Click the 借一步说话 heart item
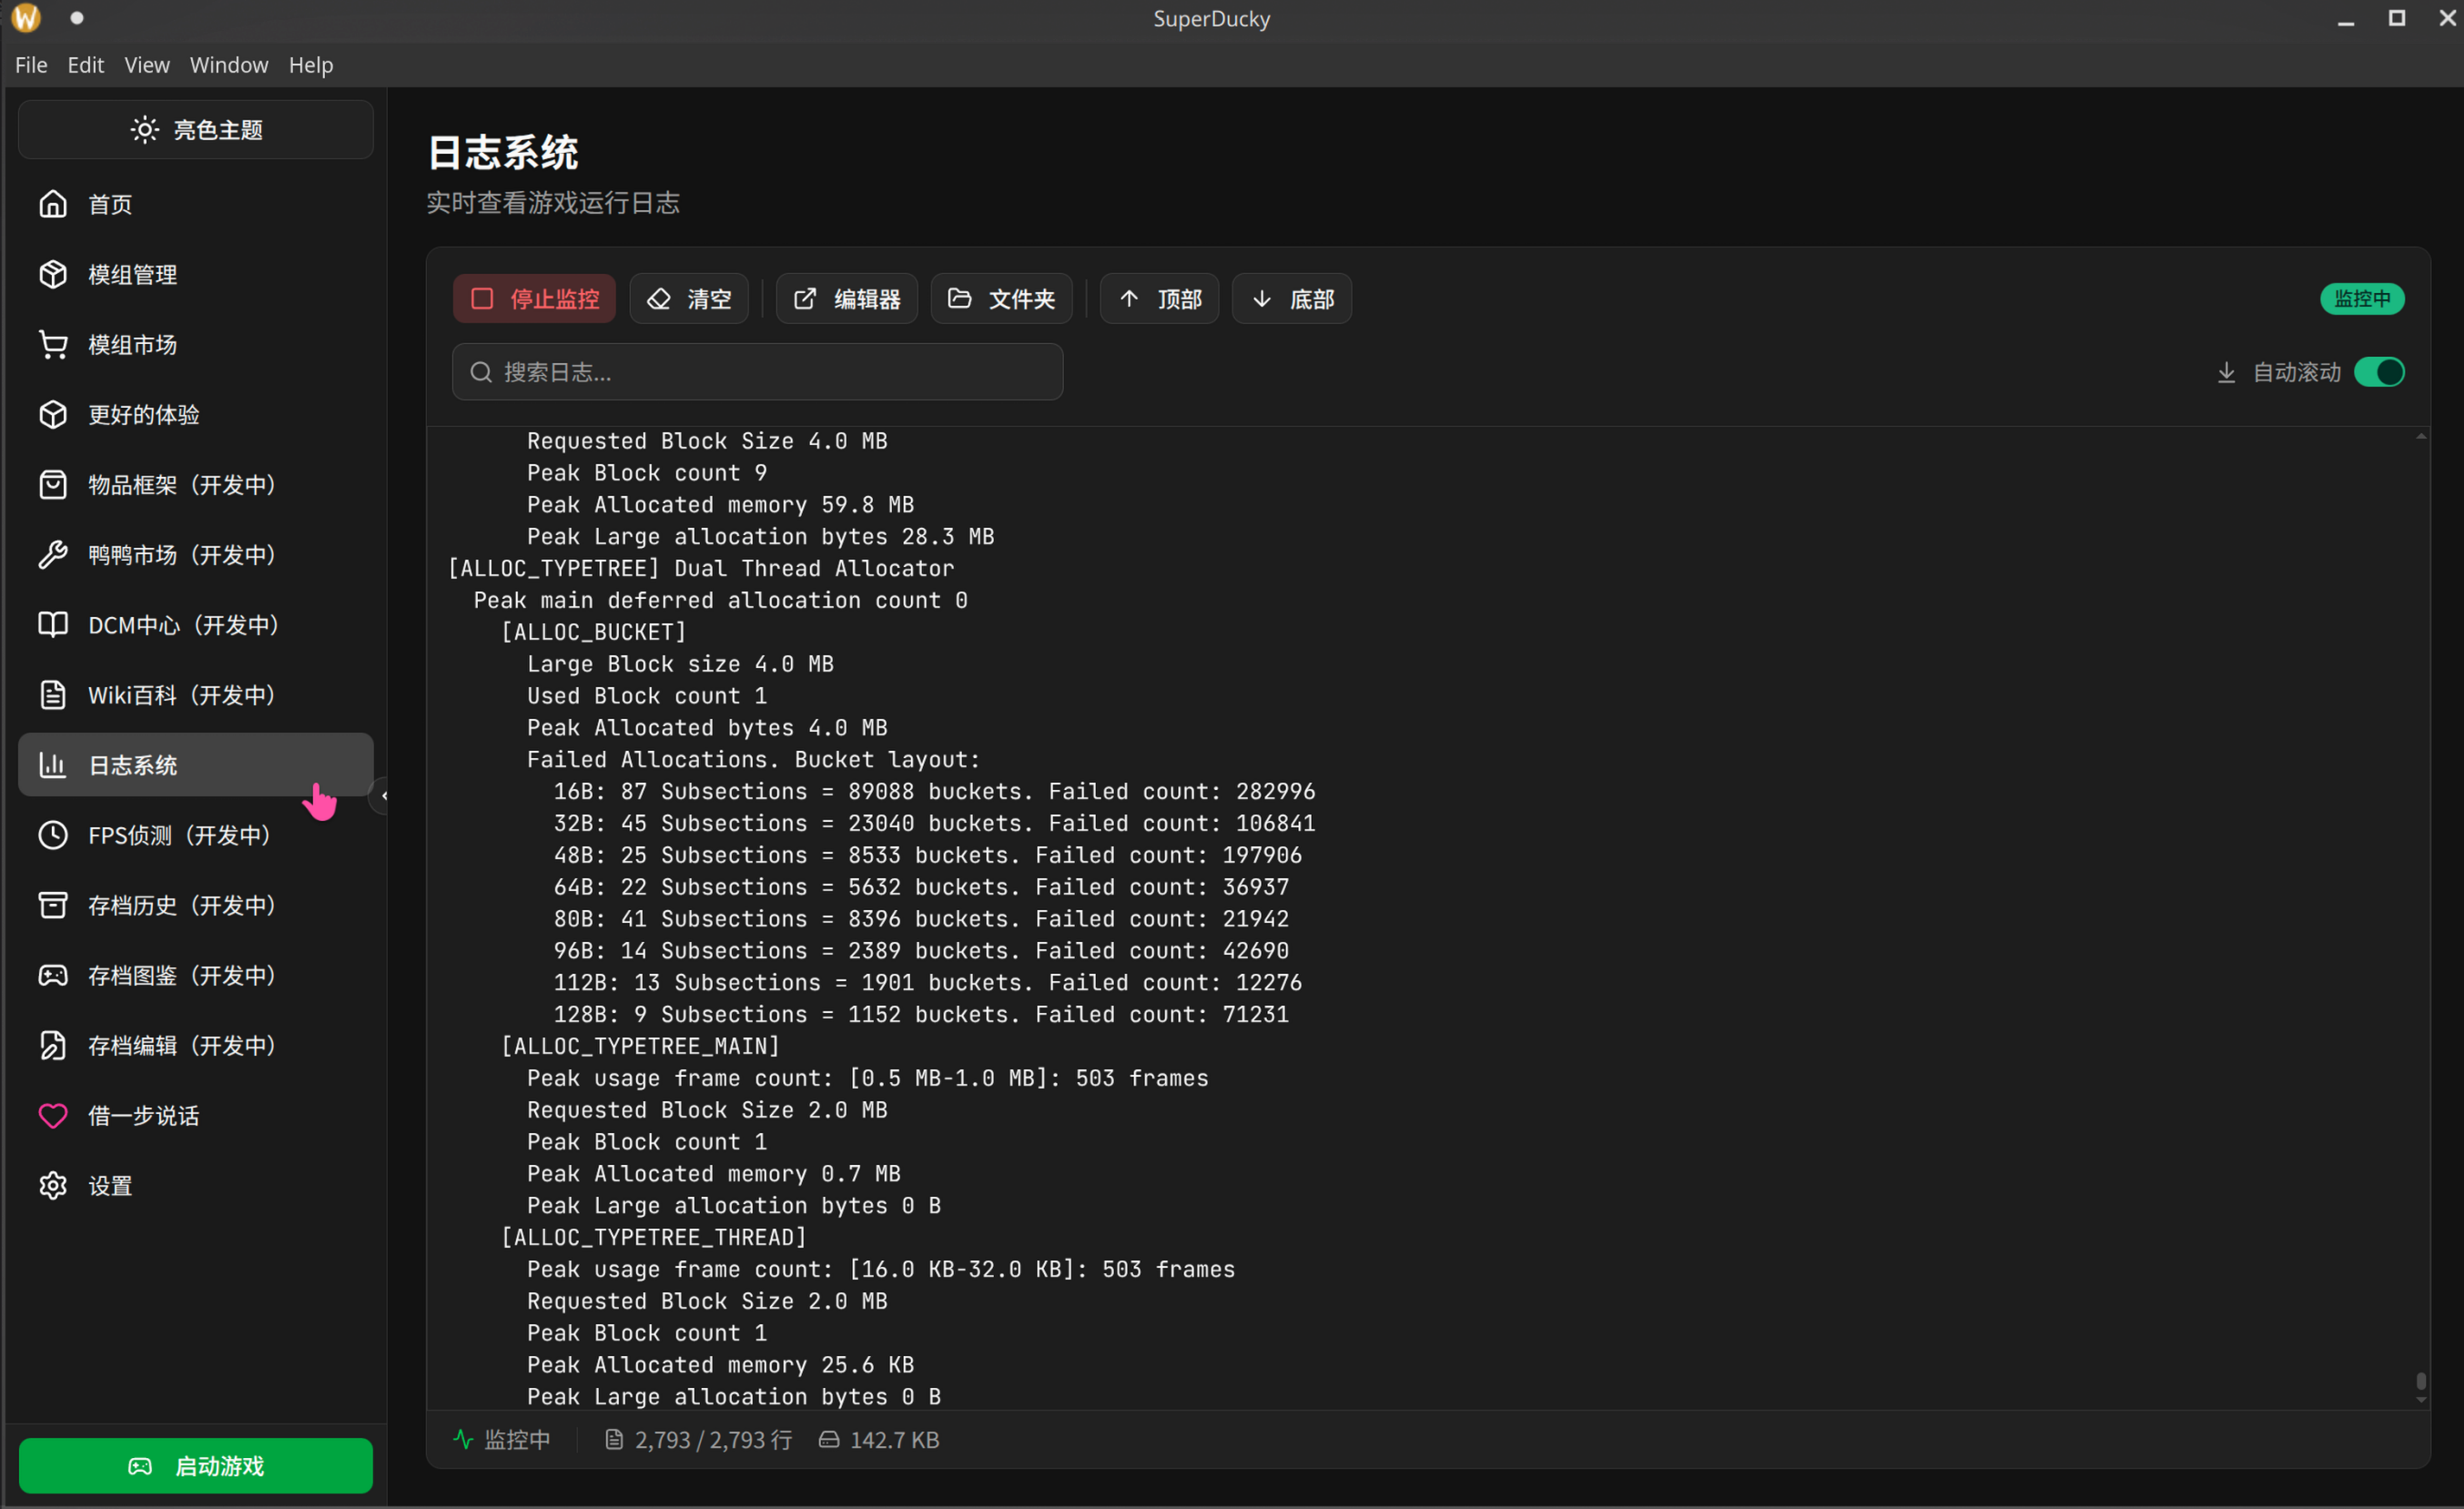Viewport: 2464px width, 1509px height. (142, 1116)
